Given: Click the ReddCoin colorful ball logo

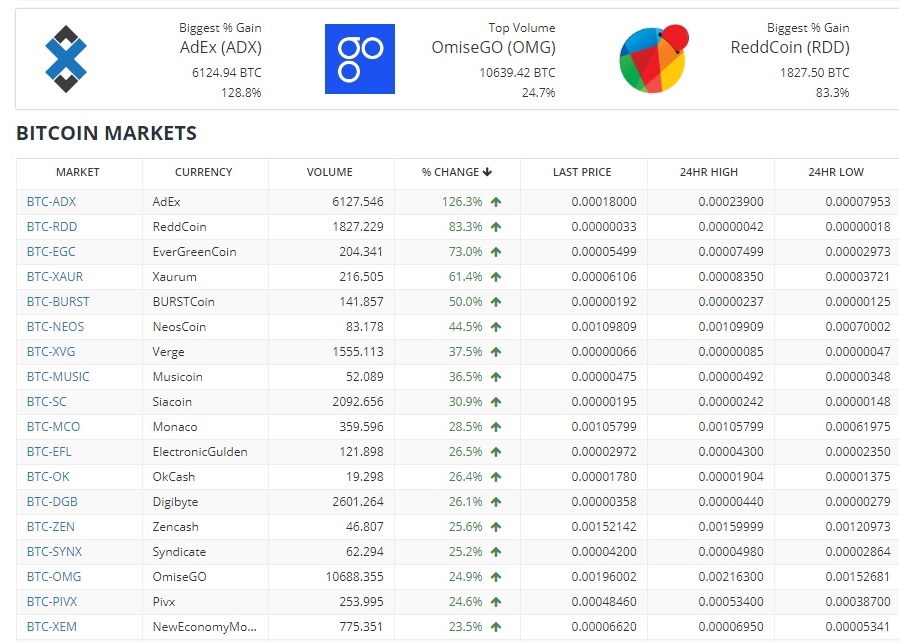Looking at the screenshot, I should pyautogui.click(x=654, y=58).
